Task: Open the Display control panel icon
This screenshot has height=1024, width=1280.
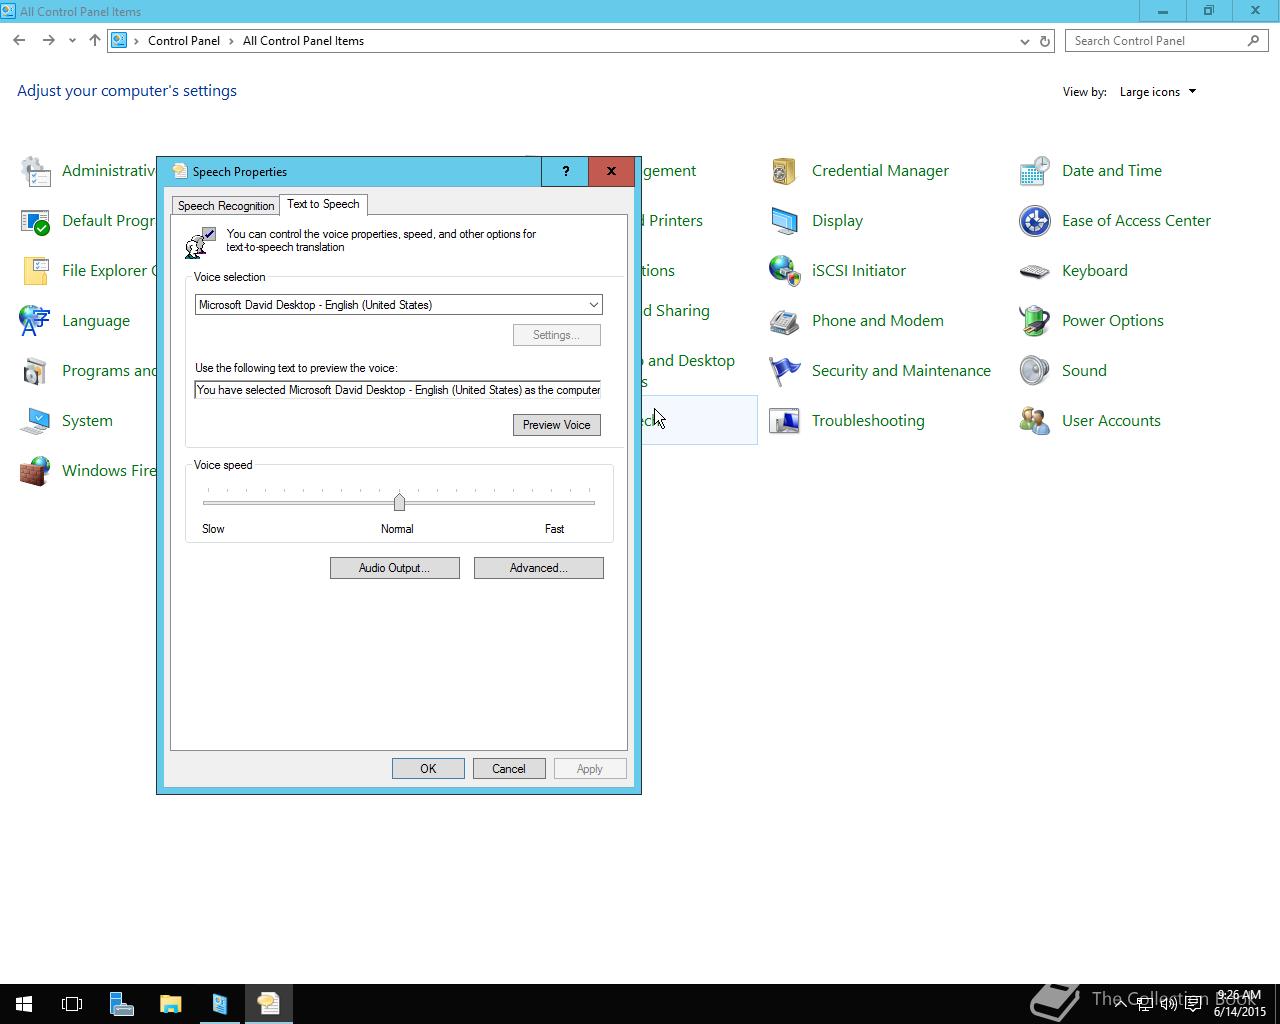Action: coord(784,221)
